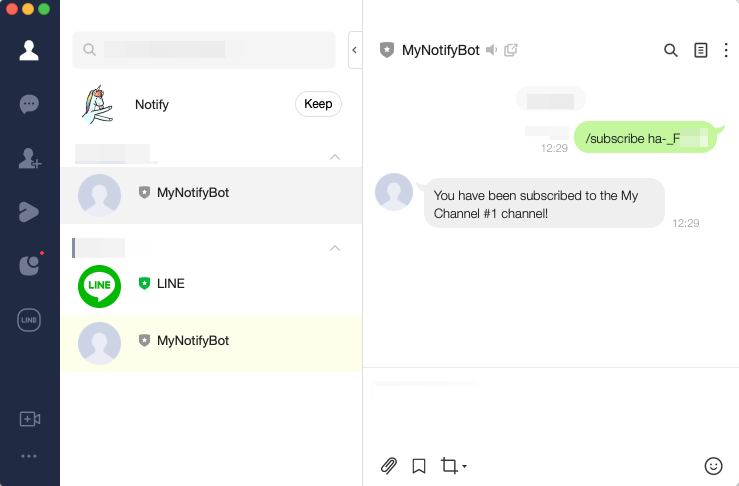This screenshot has height=486, width=739.
Task: Open the Friends tab in the sidebar
Action: (29, 50)
